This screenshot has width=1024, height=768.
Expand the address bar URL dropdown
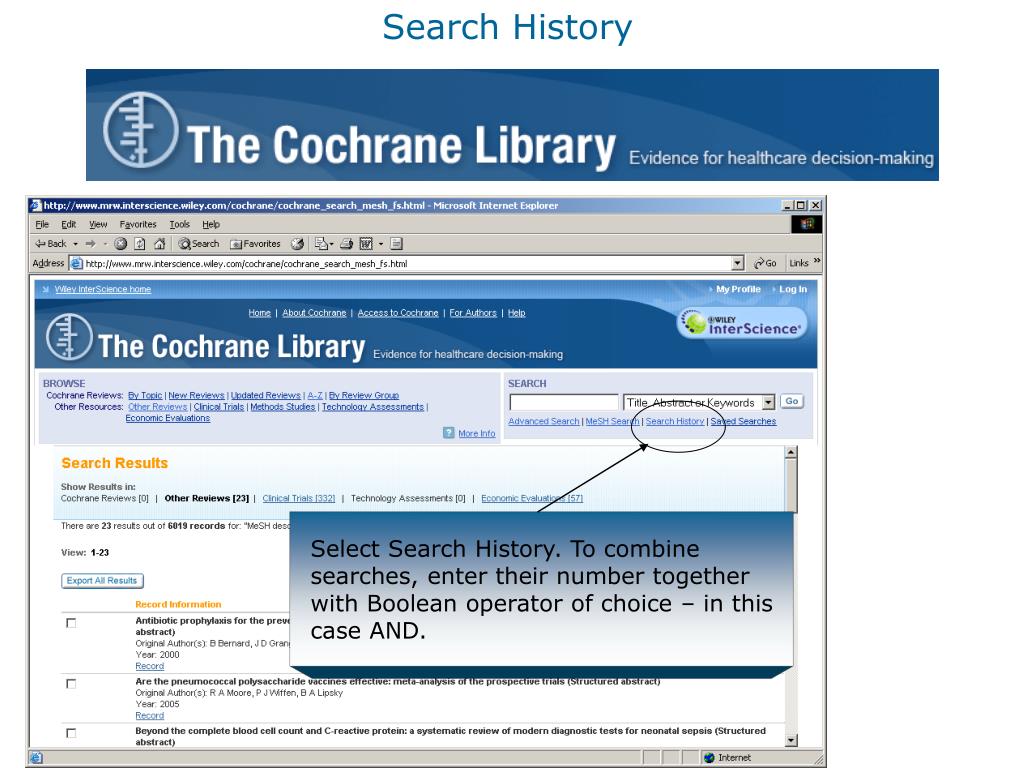click(738, 263)
